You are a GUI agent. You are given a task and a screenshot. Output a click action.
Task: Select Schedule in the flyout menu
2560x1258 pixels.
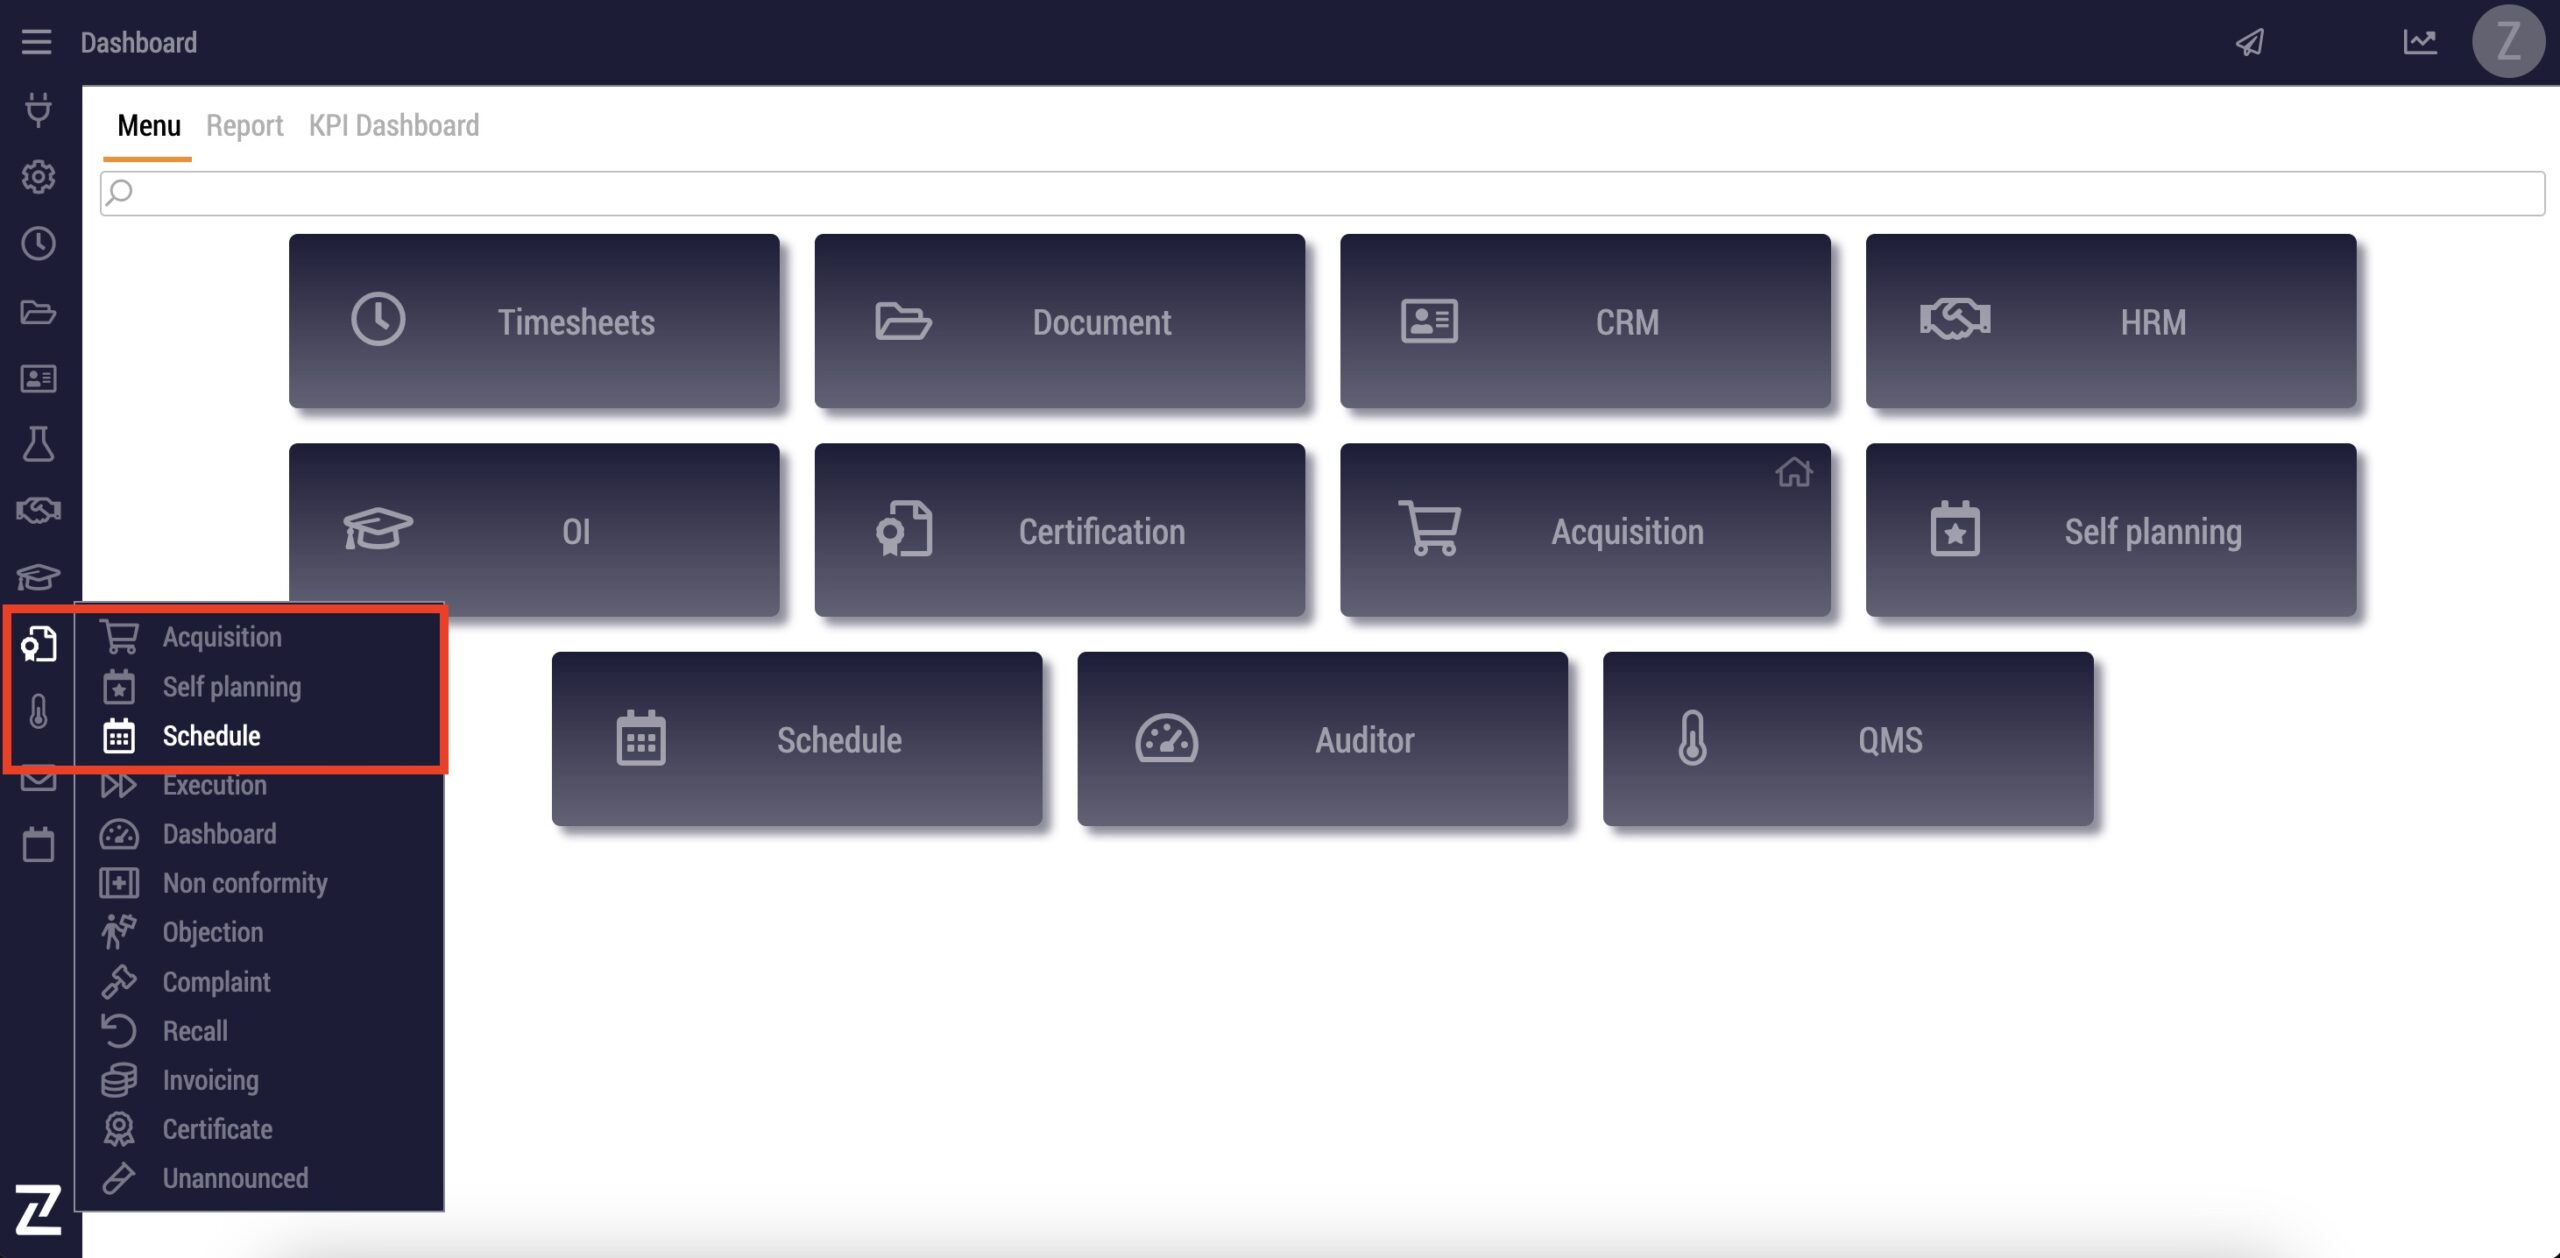[211, 736]
